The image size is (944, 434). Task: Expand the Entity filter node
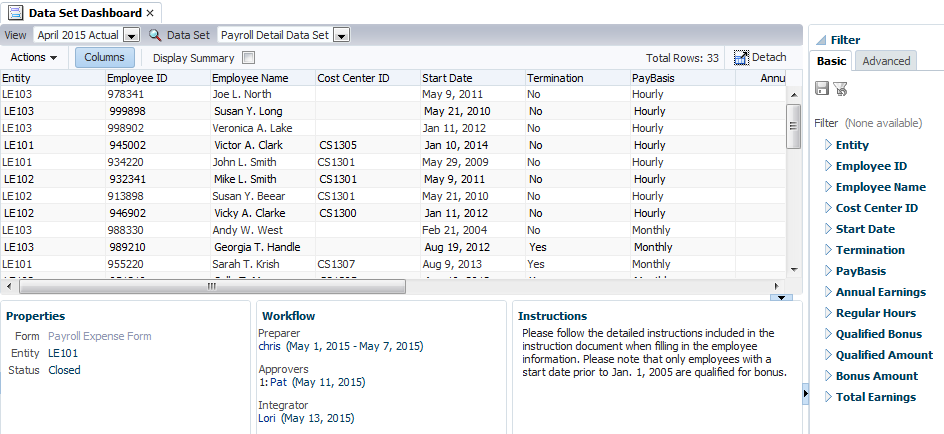coord(828,145)
